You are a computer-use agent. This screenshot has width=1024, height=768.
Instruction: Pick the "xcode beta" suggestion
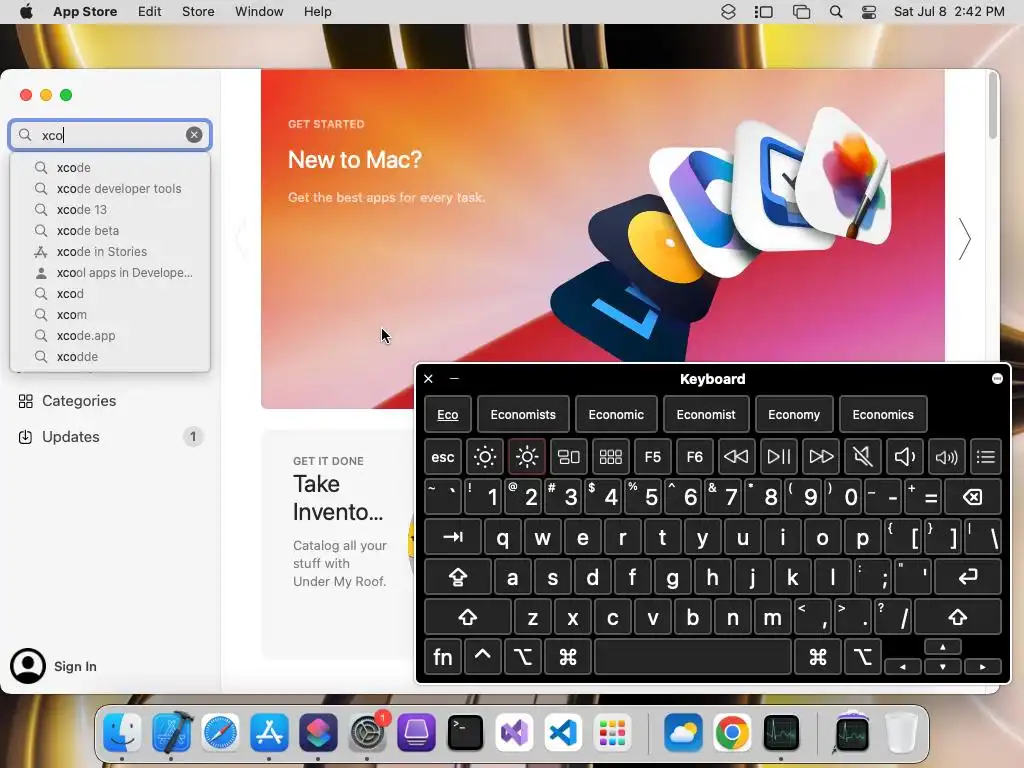(110, 231)
